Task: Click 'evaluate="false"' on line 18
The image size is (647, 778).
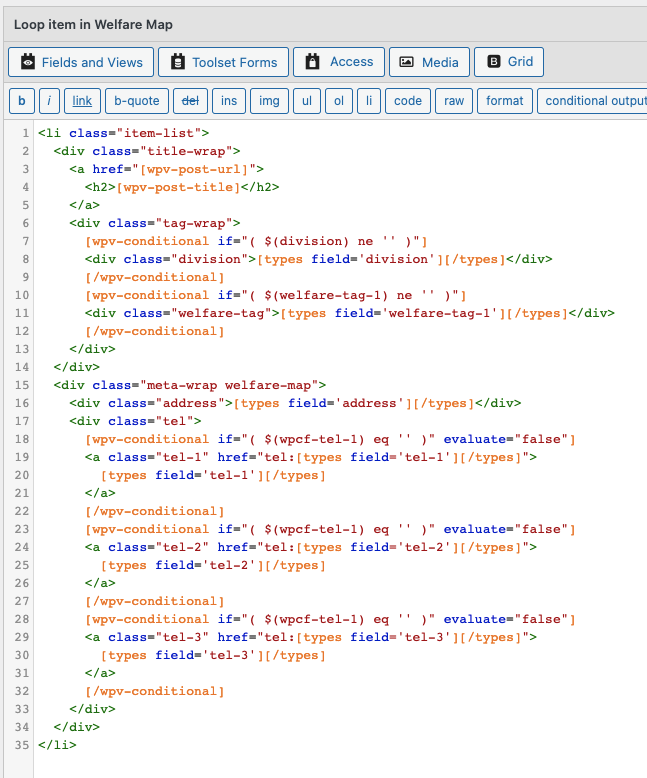Action: (505, 439)
